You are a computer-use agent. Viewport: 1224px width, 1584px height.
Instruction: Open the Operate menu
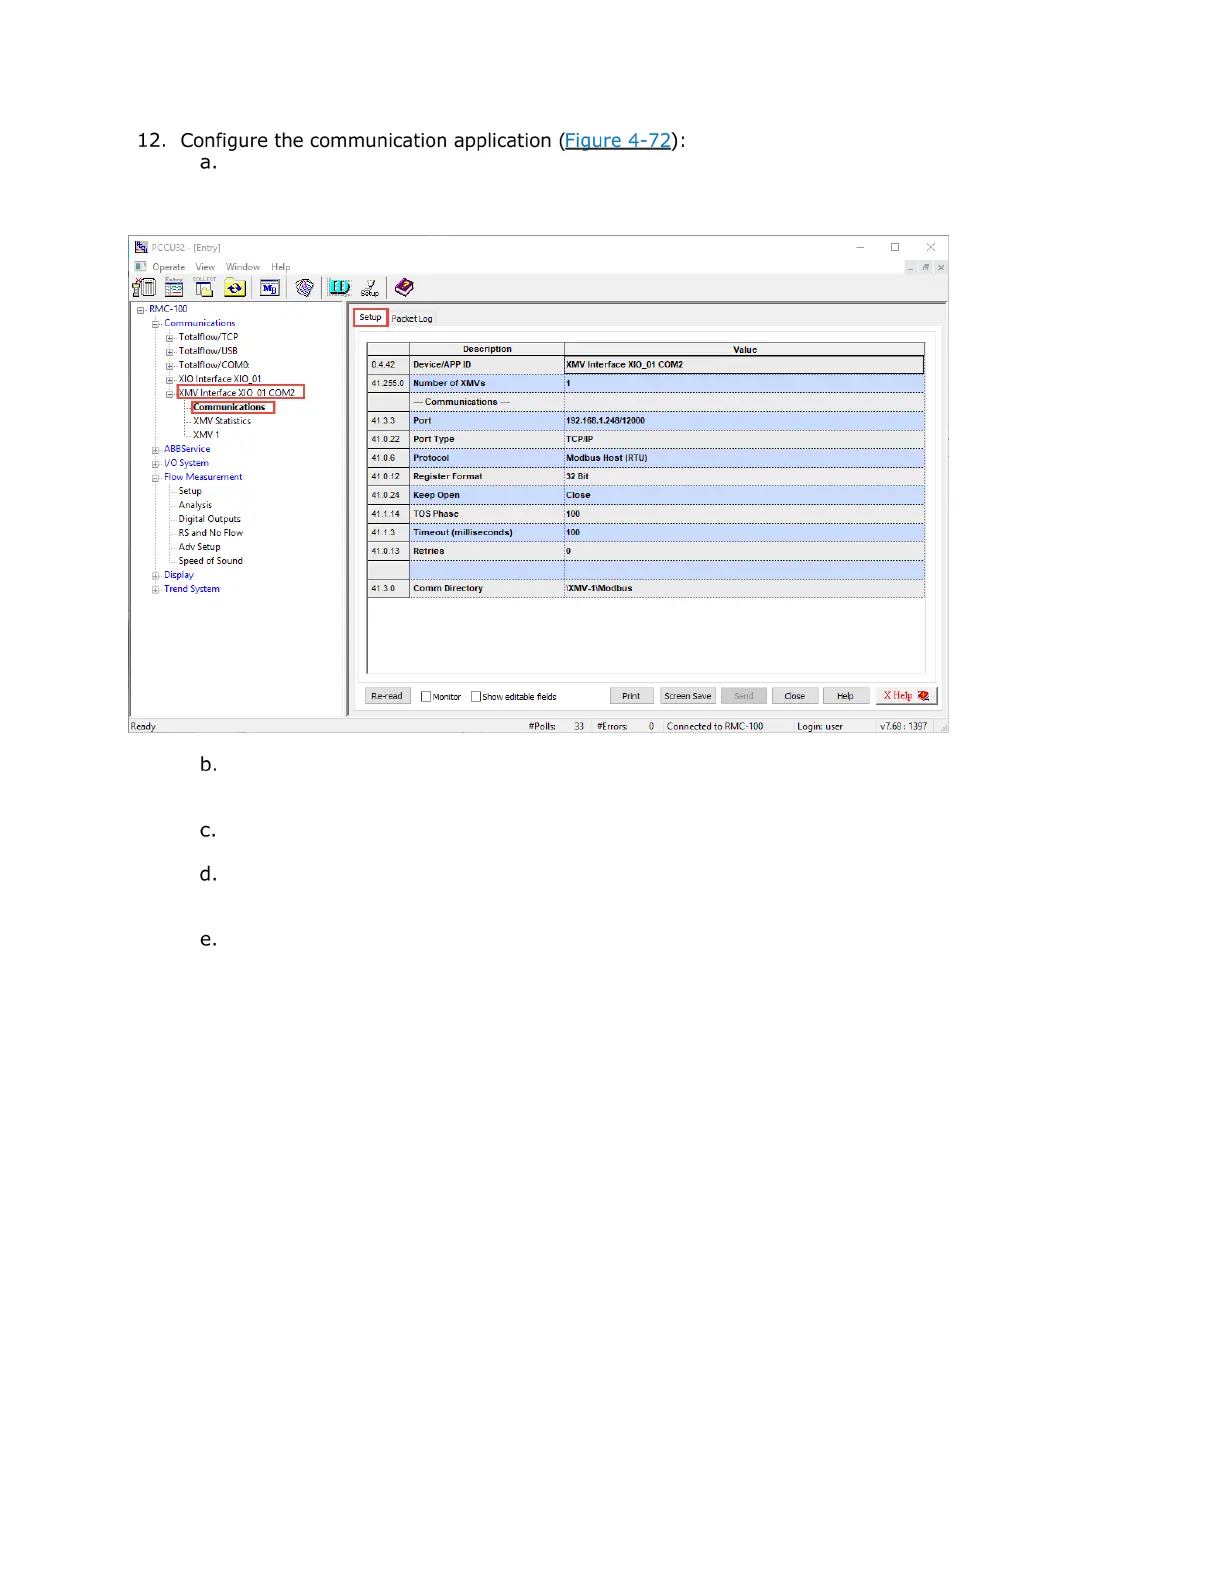169,267
